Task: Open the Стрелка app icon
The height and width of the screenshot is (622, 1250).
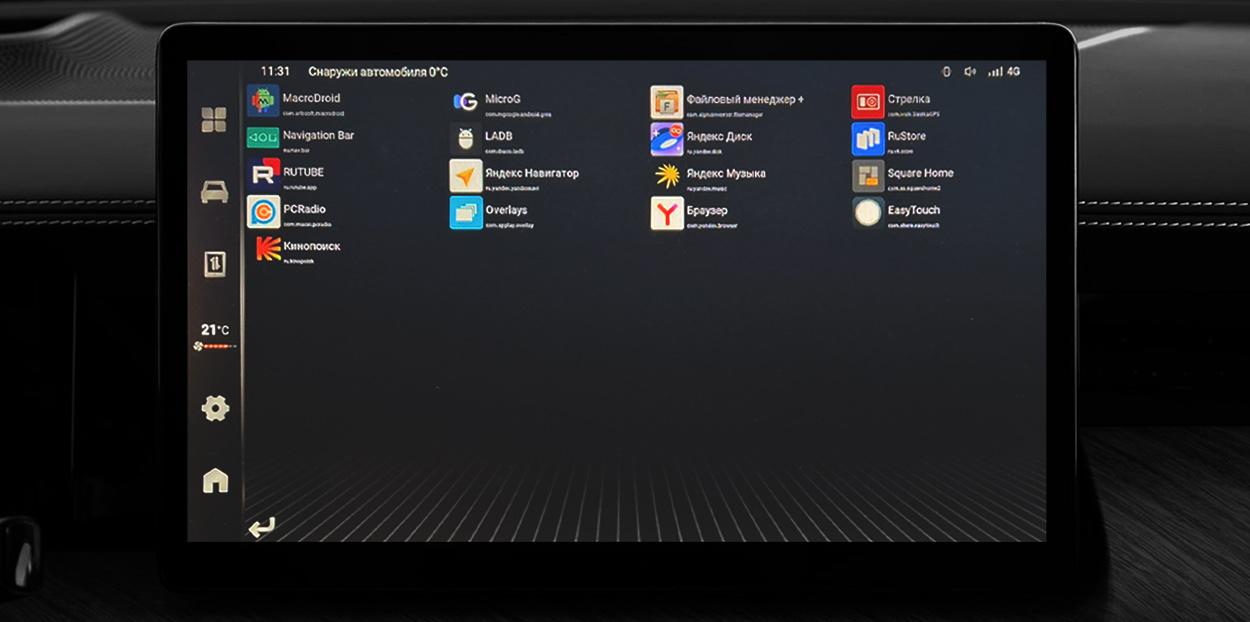Action: (868, 102)
